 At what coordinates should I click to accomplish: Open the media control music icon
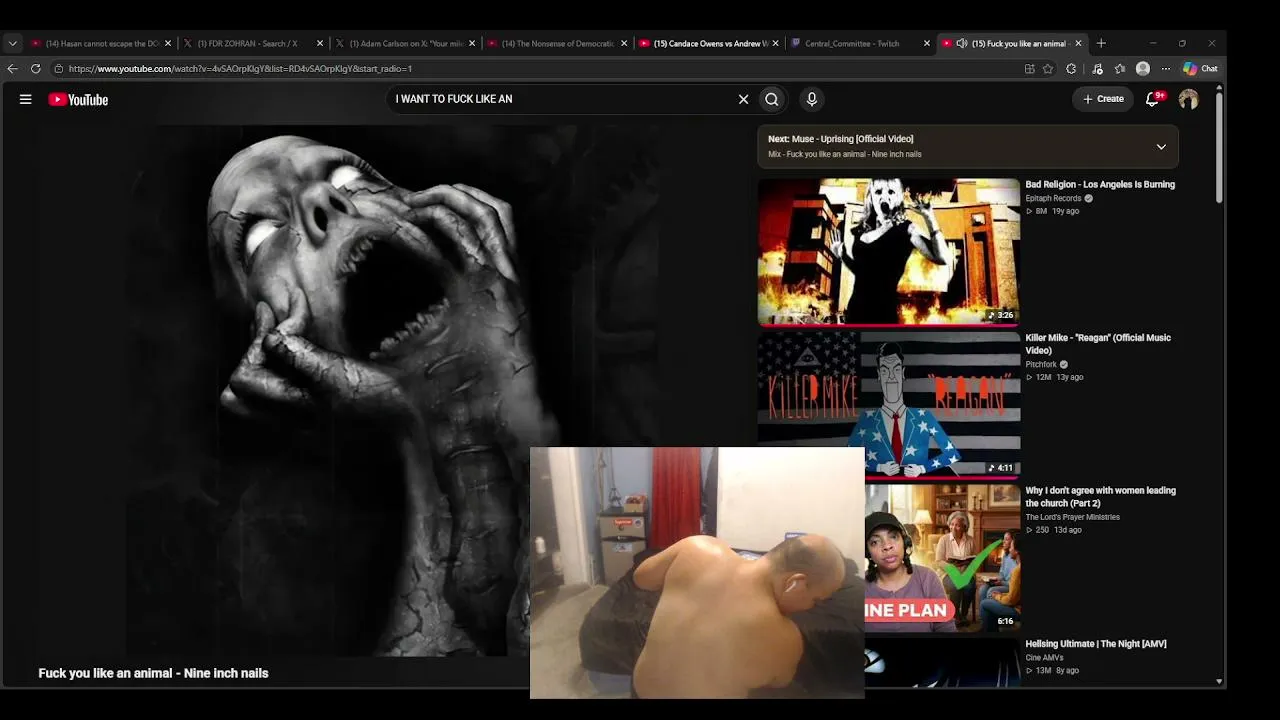click(x=1098, y=69)
